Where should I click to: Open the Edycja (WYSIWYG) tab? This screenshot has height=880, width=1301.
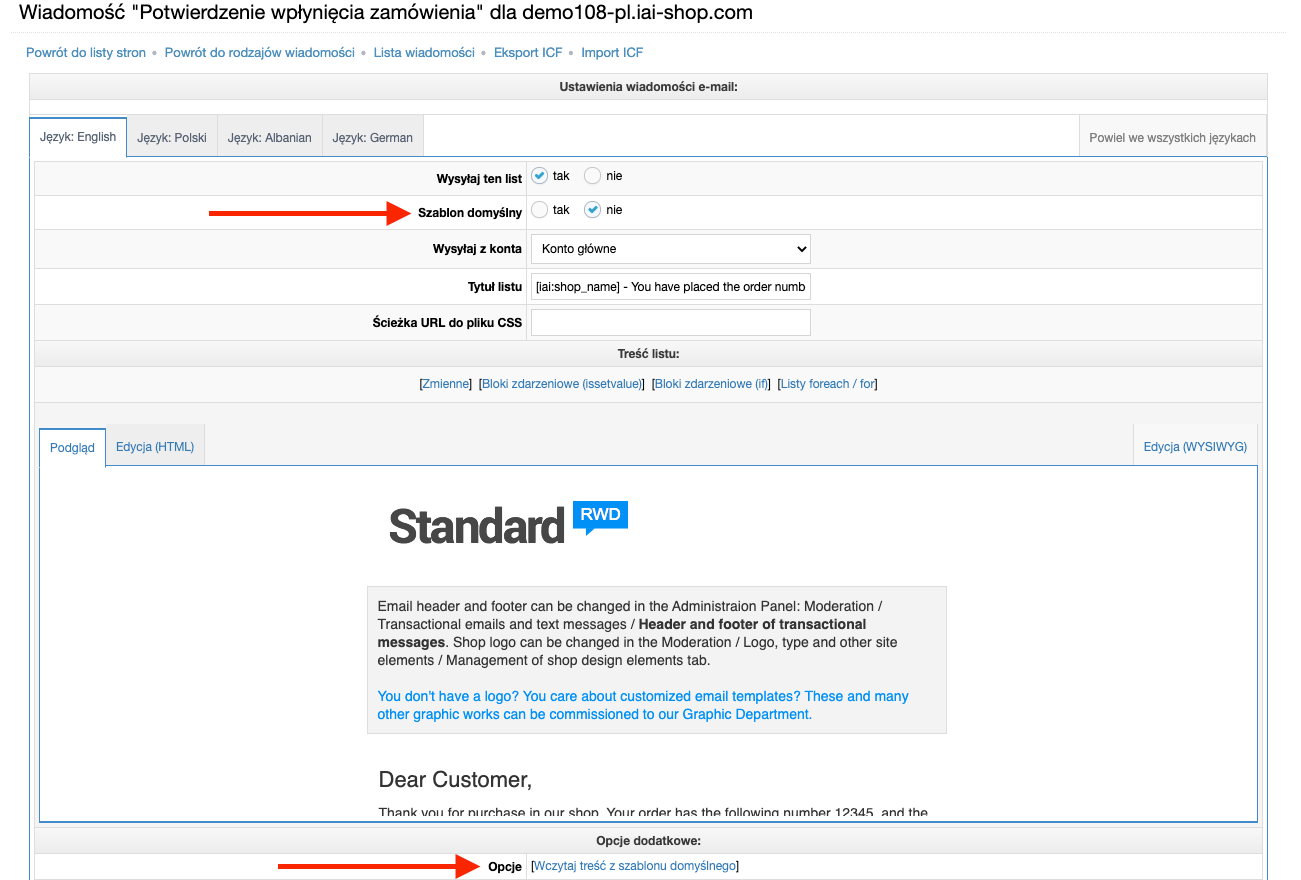[x=1195, y=447]
